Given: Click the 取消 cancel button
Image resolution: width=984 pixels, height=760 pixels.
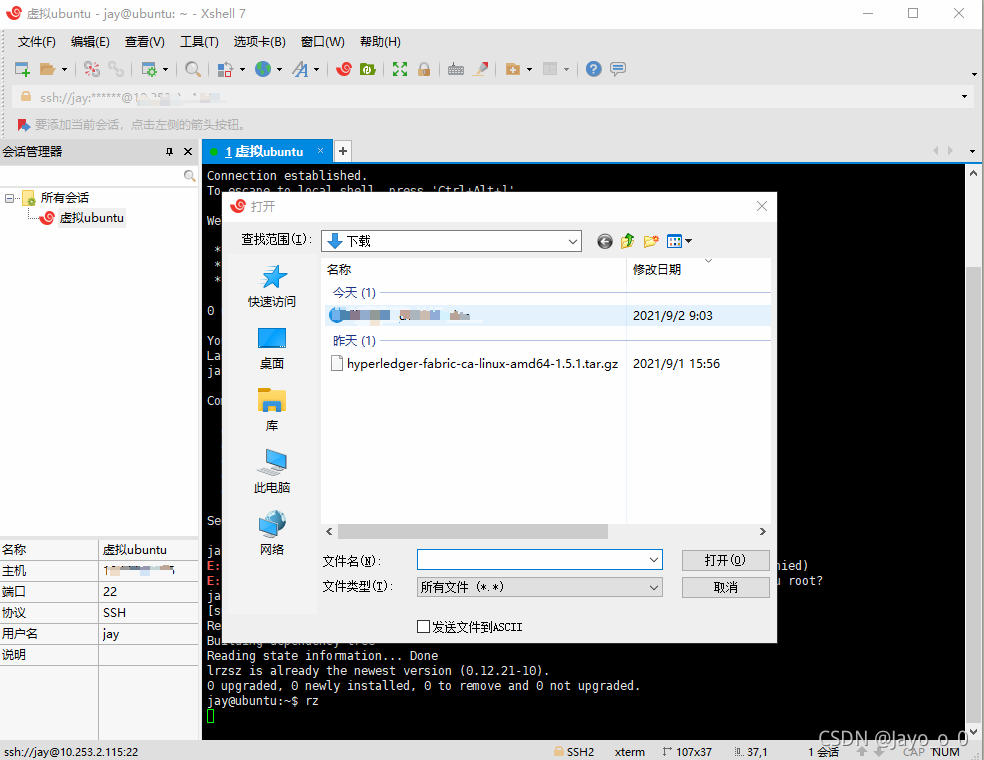Looking at the screenshot, I should click(x=725, y=587).
